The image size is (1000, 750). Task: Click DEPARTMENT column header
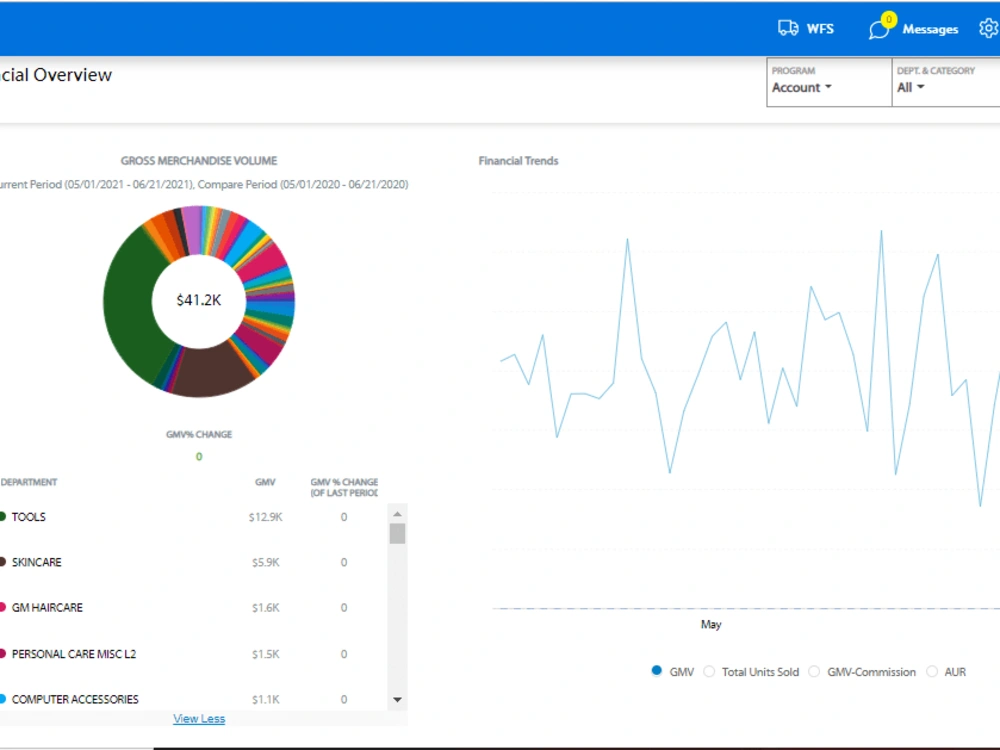29,482
